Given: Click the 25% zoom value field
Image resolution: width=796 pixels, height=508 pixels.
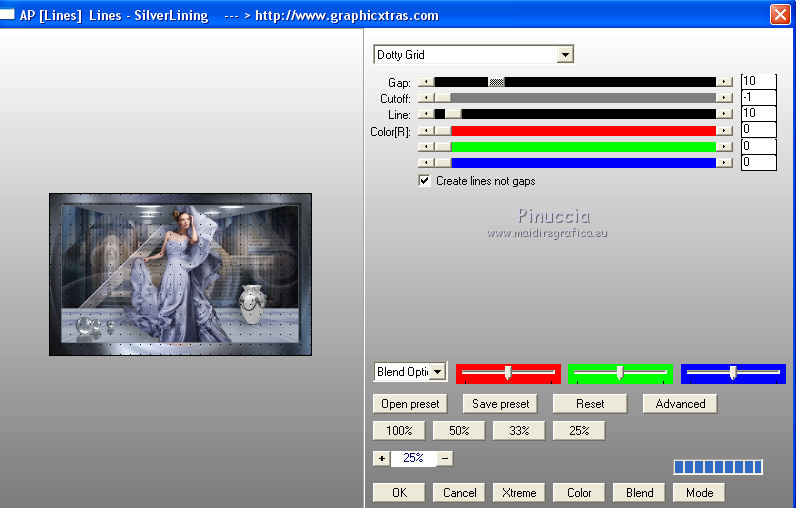Looking at the screenshot, I should point(413,458).
